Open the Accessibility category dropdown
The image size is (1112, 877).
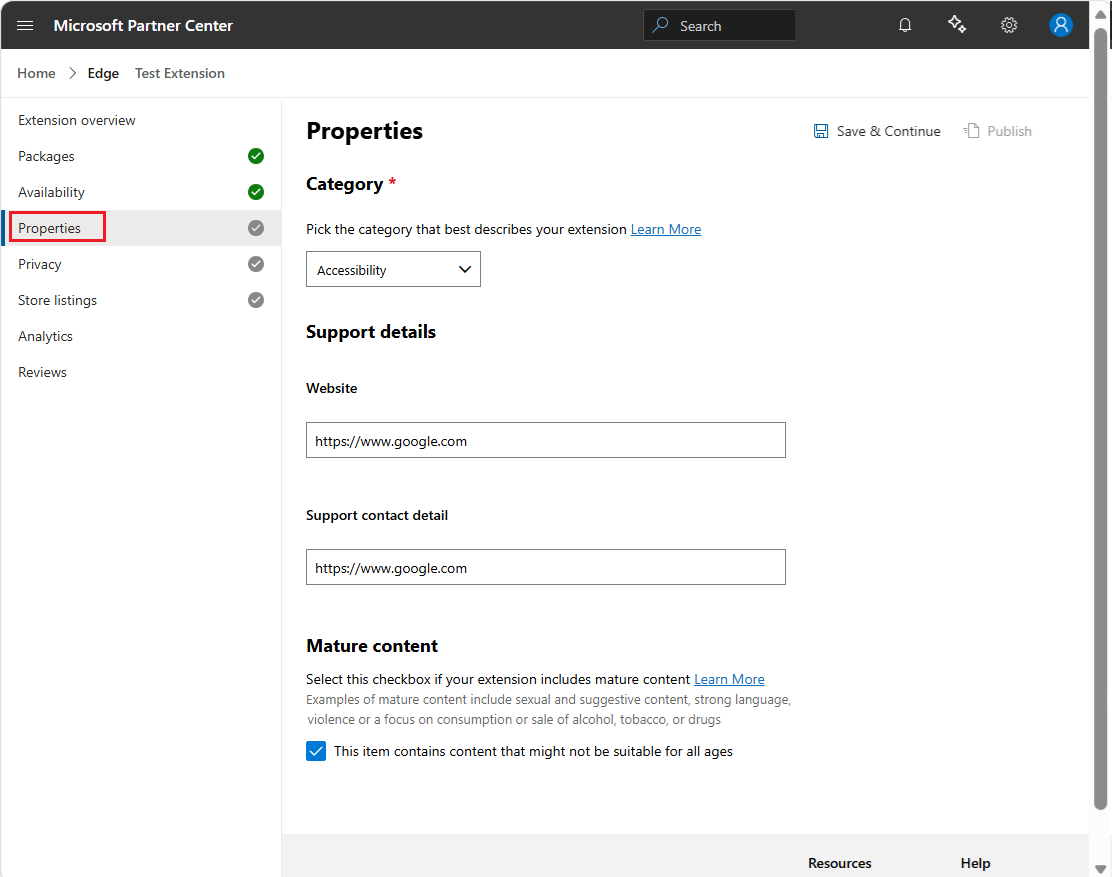(x=393, y=269)
